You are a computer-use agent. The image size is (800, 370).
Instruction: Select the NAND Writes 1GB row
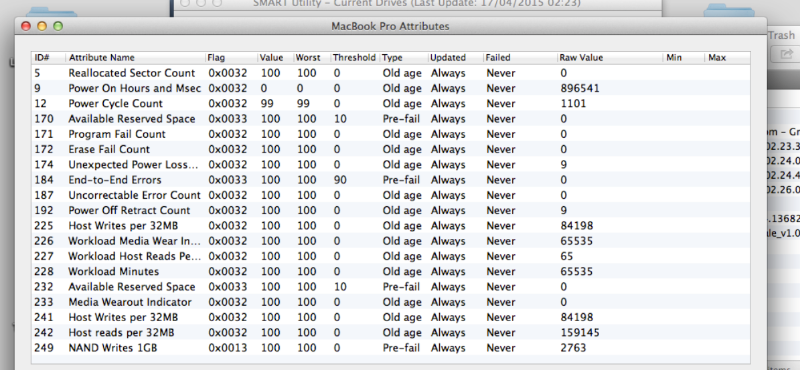click(x=391, y=348)
